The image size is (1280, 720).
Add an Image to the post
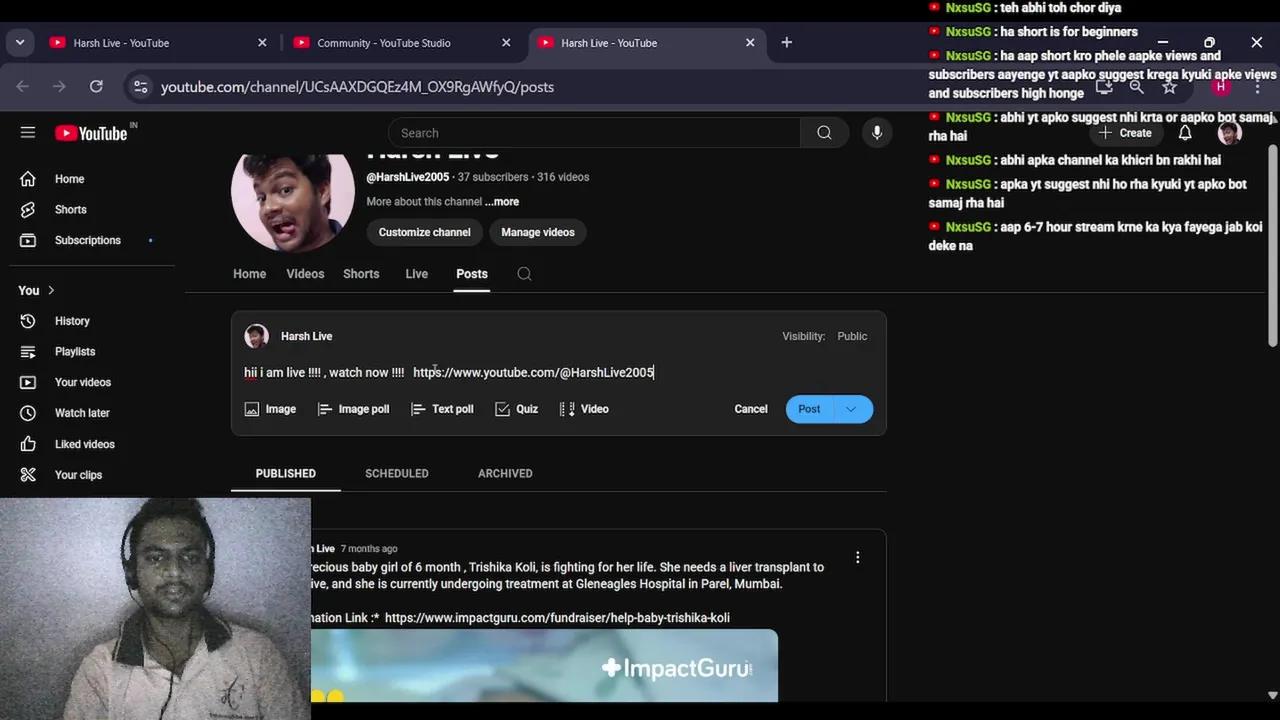pos(270,409)
